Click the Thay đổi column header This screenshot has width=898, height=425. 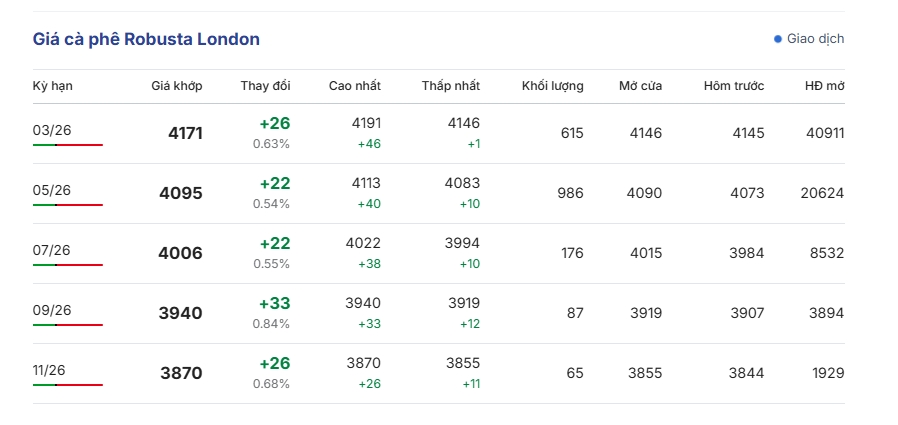tap(265, 86)
